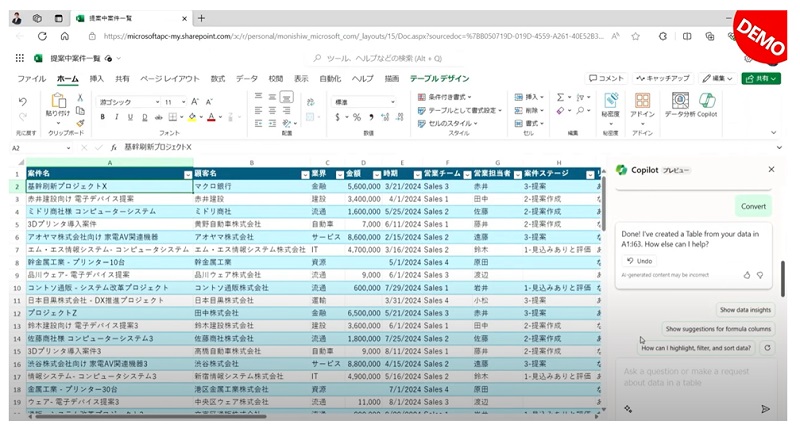This screenshot has width=800, height=430.
Task: Toggle Bottom Align in the alignment group
Action: click(287, 96)
